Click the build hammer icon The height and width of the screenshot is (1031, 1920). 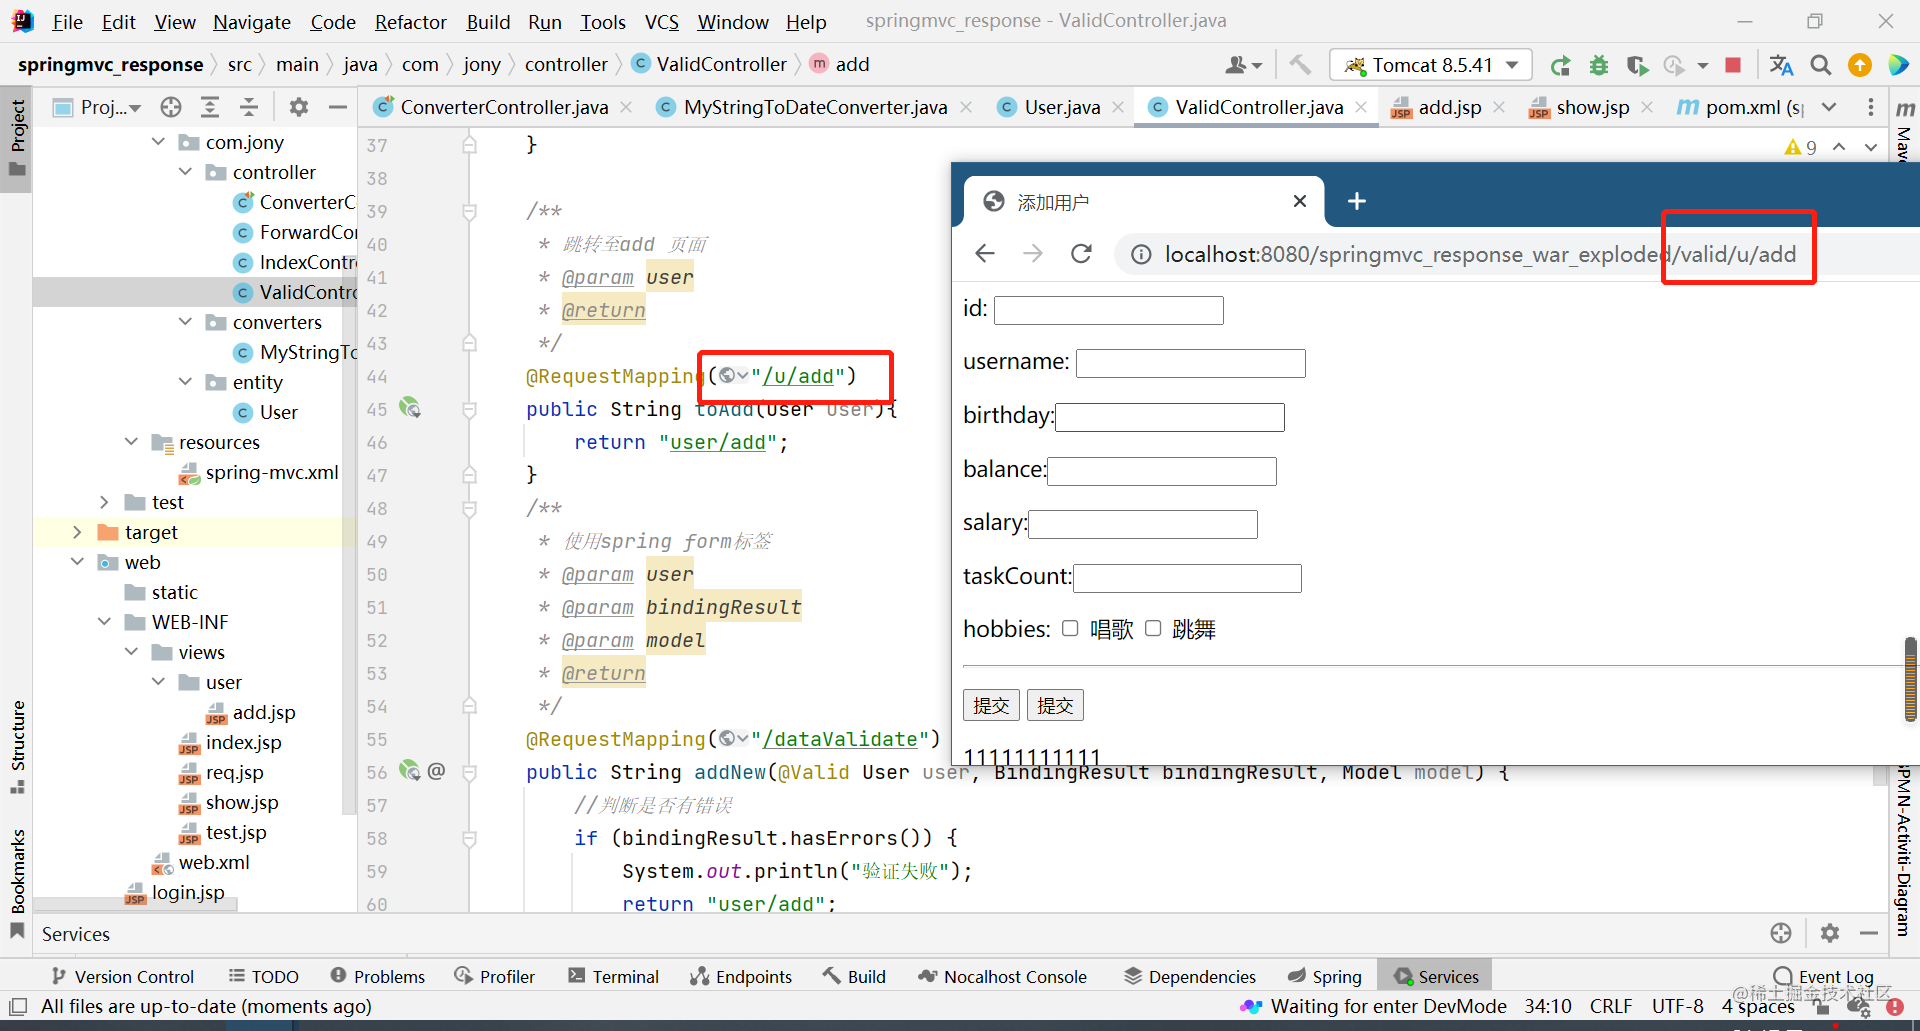1300,65
